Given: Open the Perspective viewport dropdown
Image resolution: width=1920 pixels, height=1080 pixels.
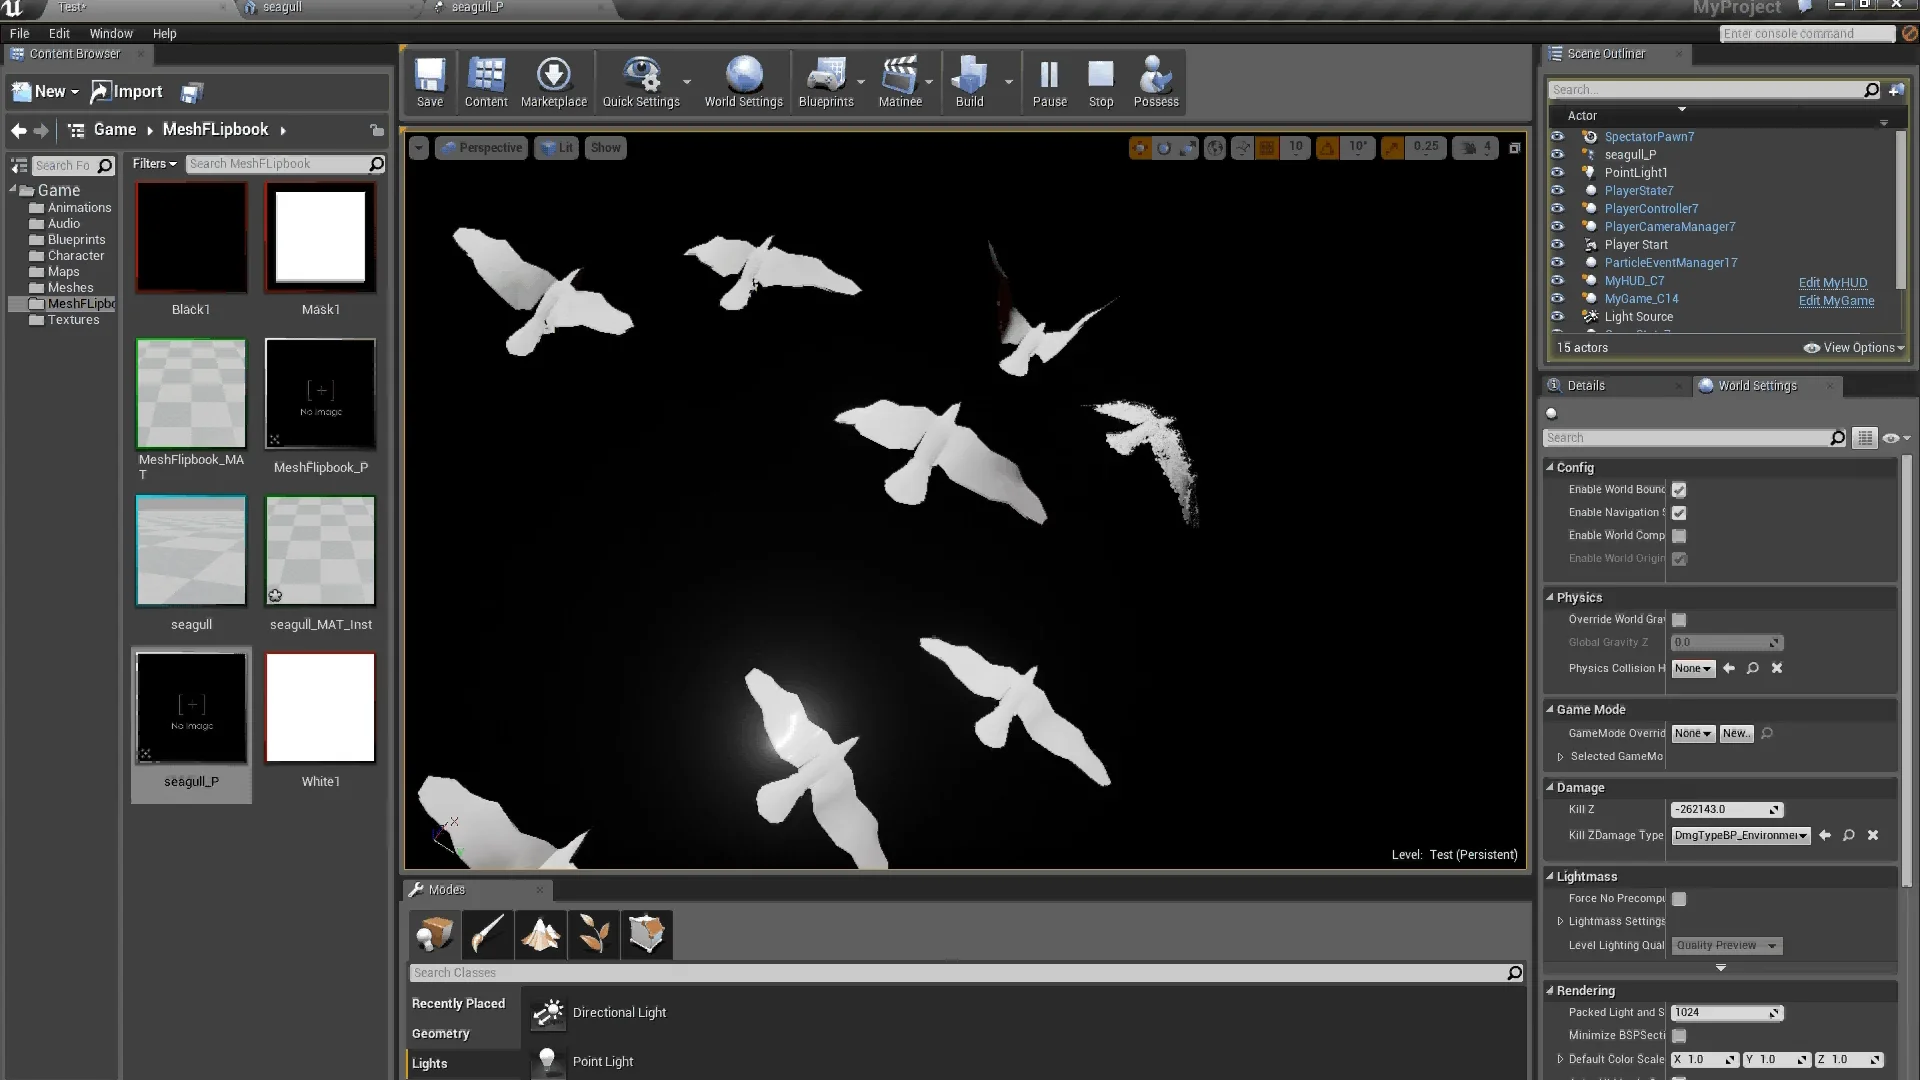Looking at the screenshot, I should (481, 147).
